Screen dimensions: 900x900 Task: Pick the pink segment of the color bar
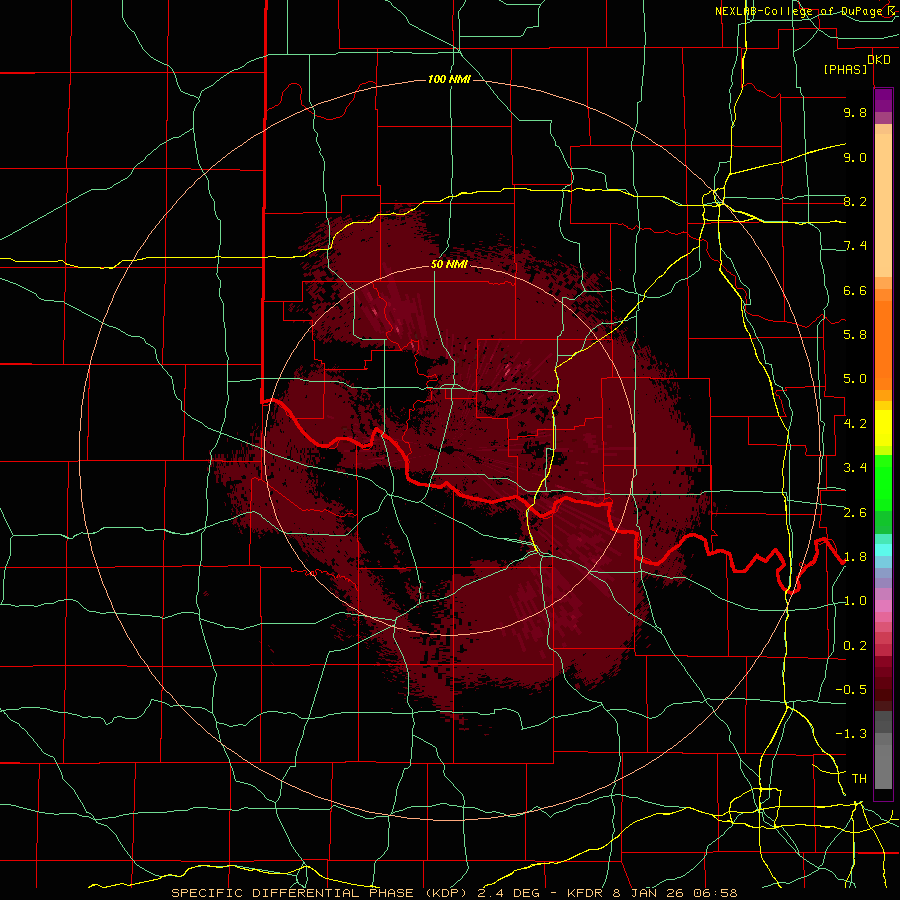click(x=883, y=606)
